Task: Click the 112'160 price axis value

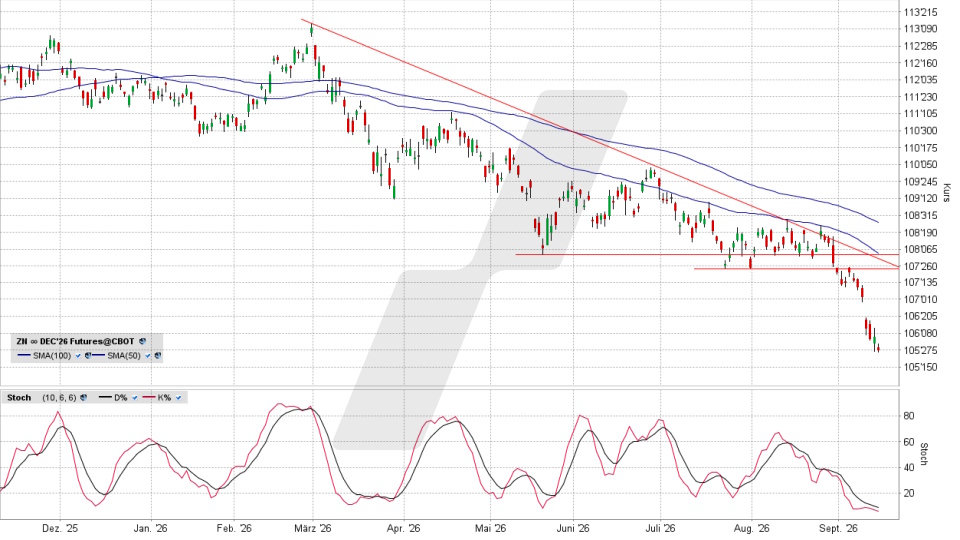Action: tap(921, 63)
